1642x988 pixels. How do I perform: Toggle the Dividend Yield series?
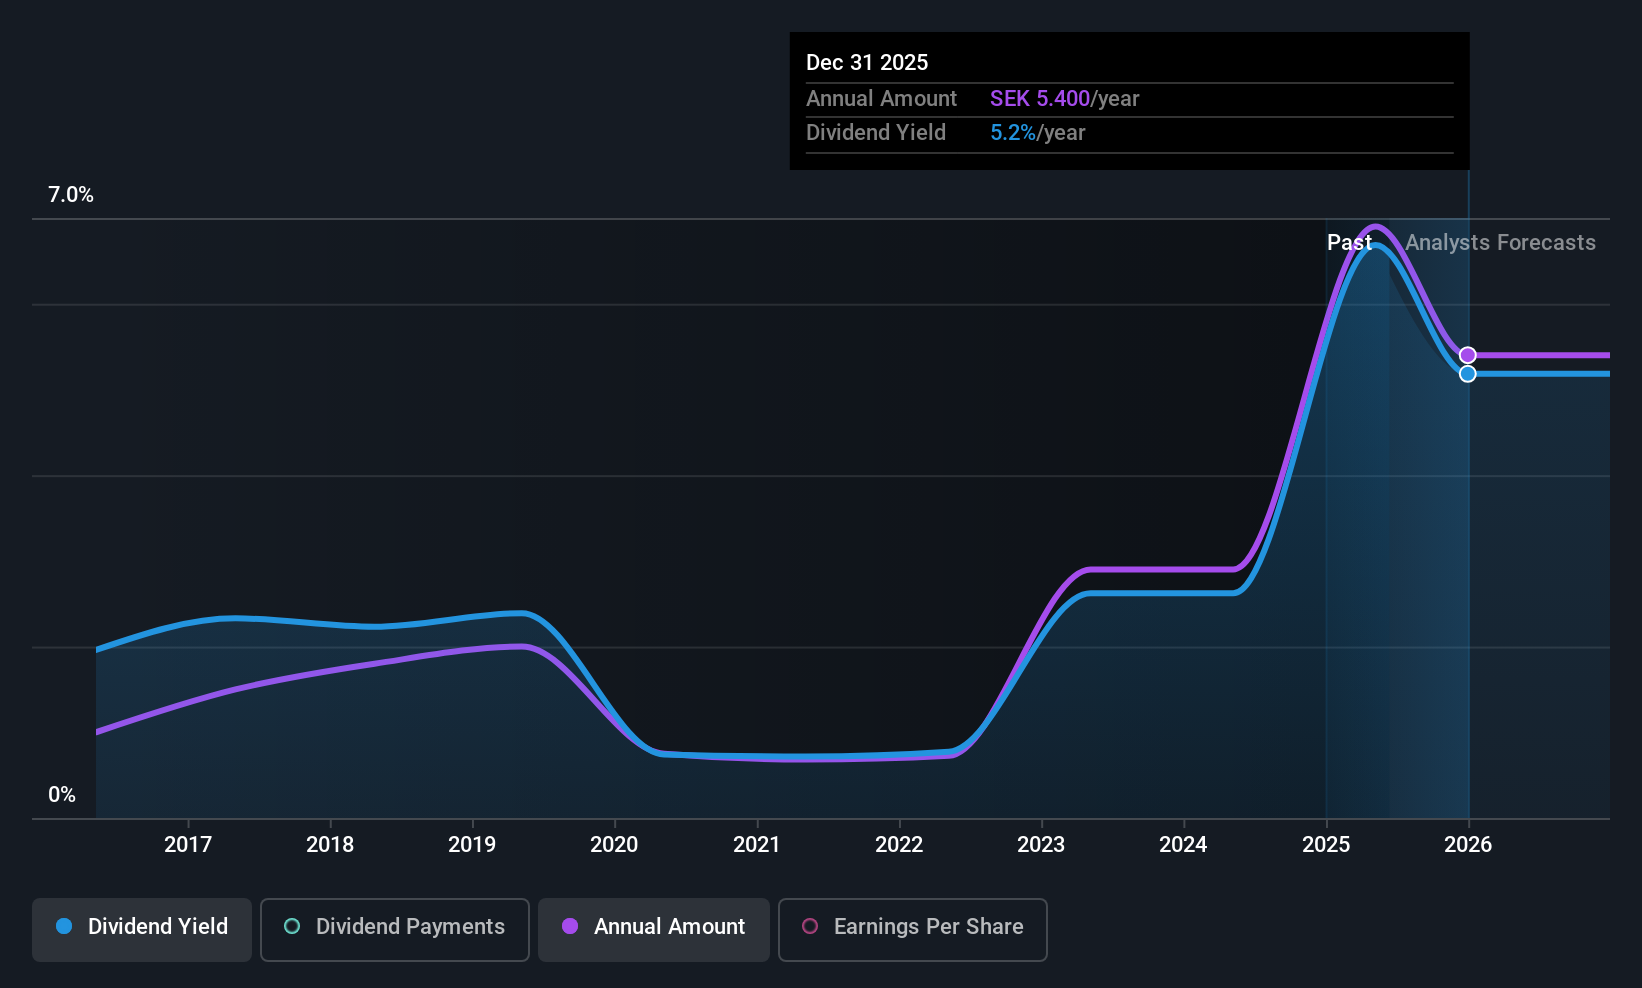pyautogui.click(x=142, y=930)
